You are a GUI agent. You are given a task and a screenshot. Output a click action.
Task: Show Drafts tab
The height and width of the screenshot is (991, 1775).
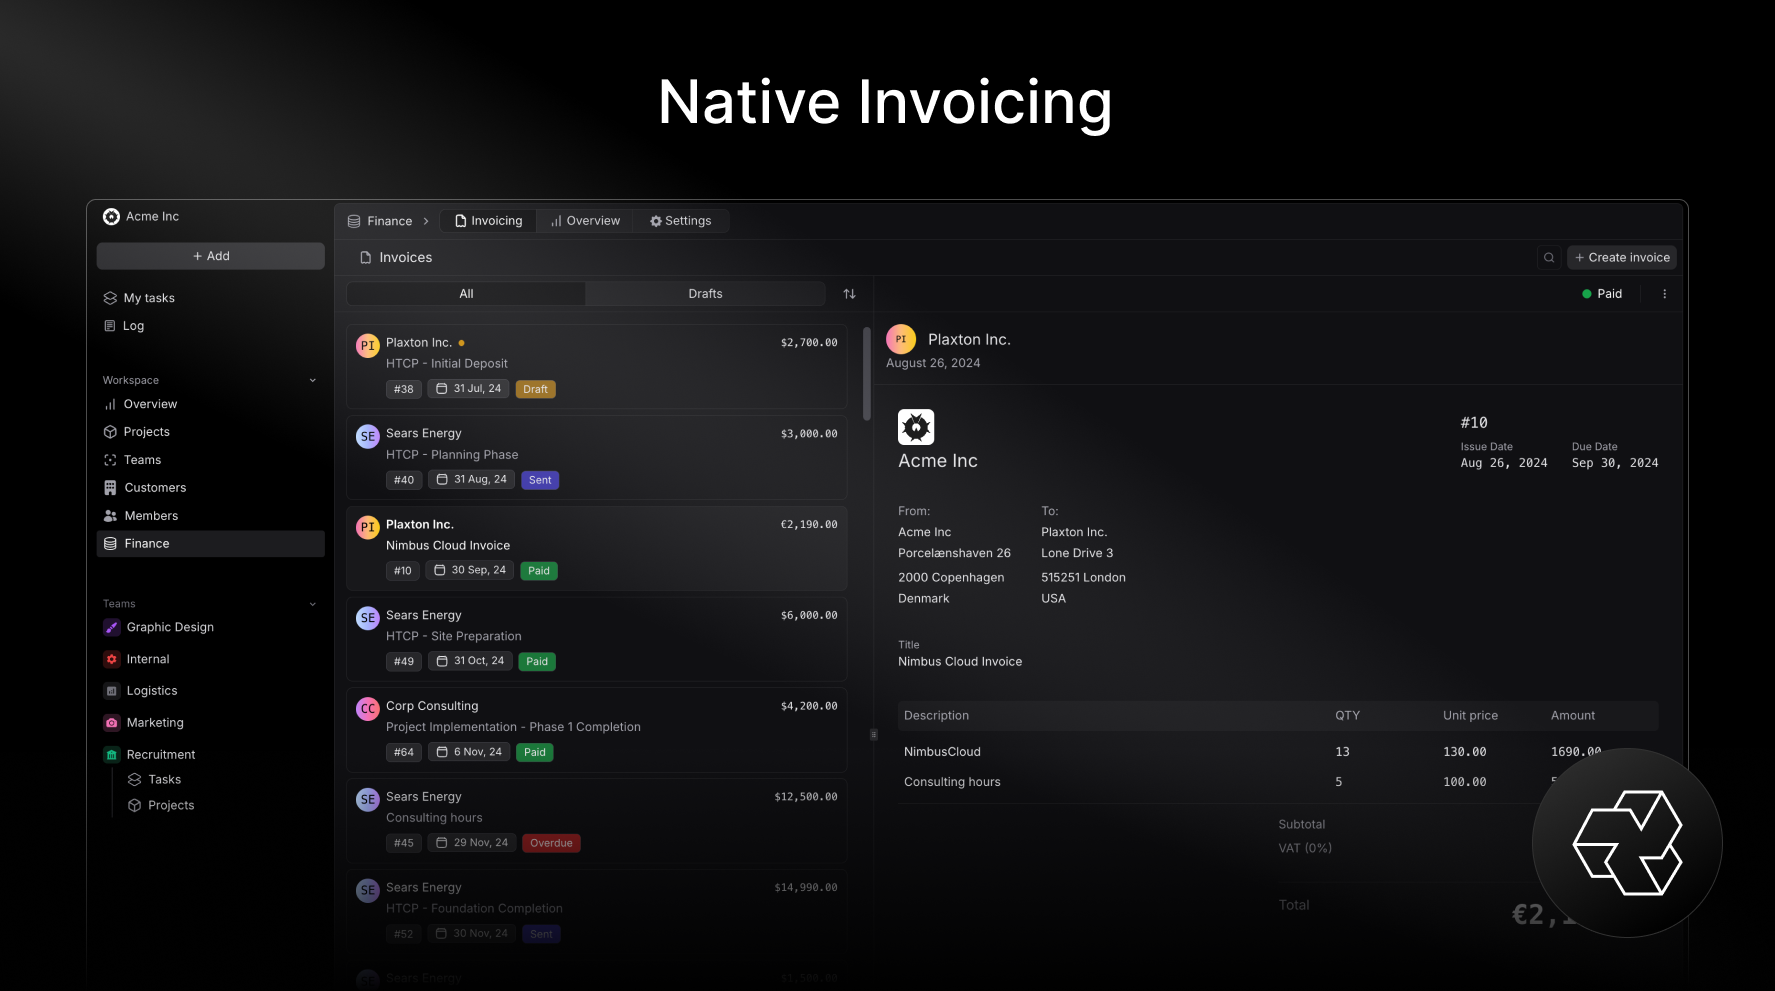tap(705, 294)
